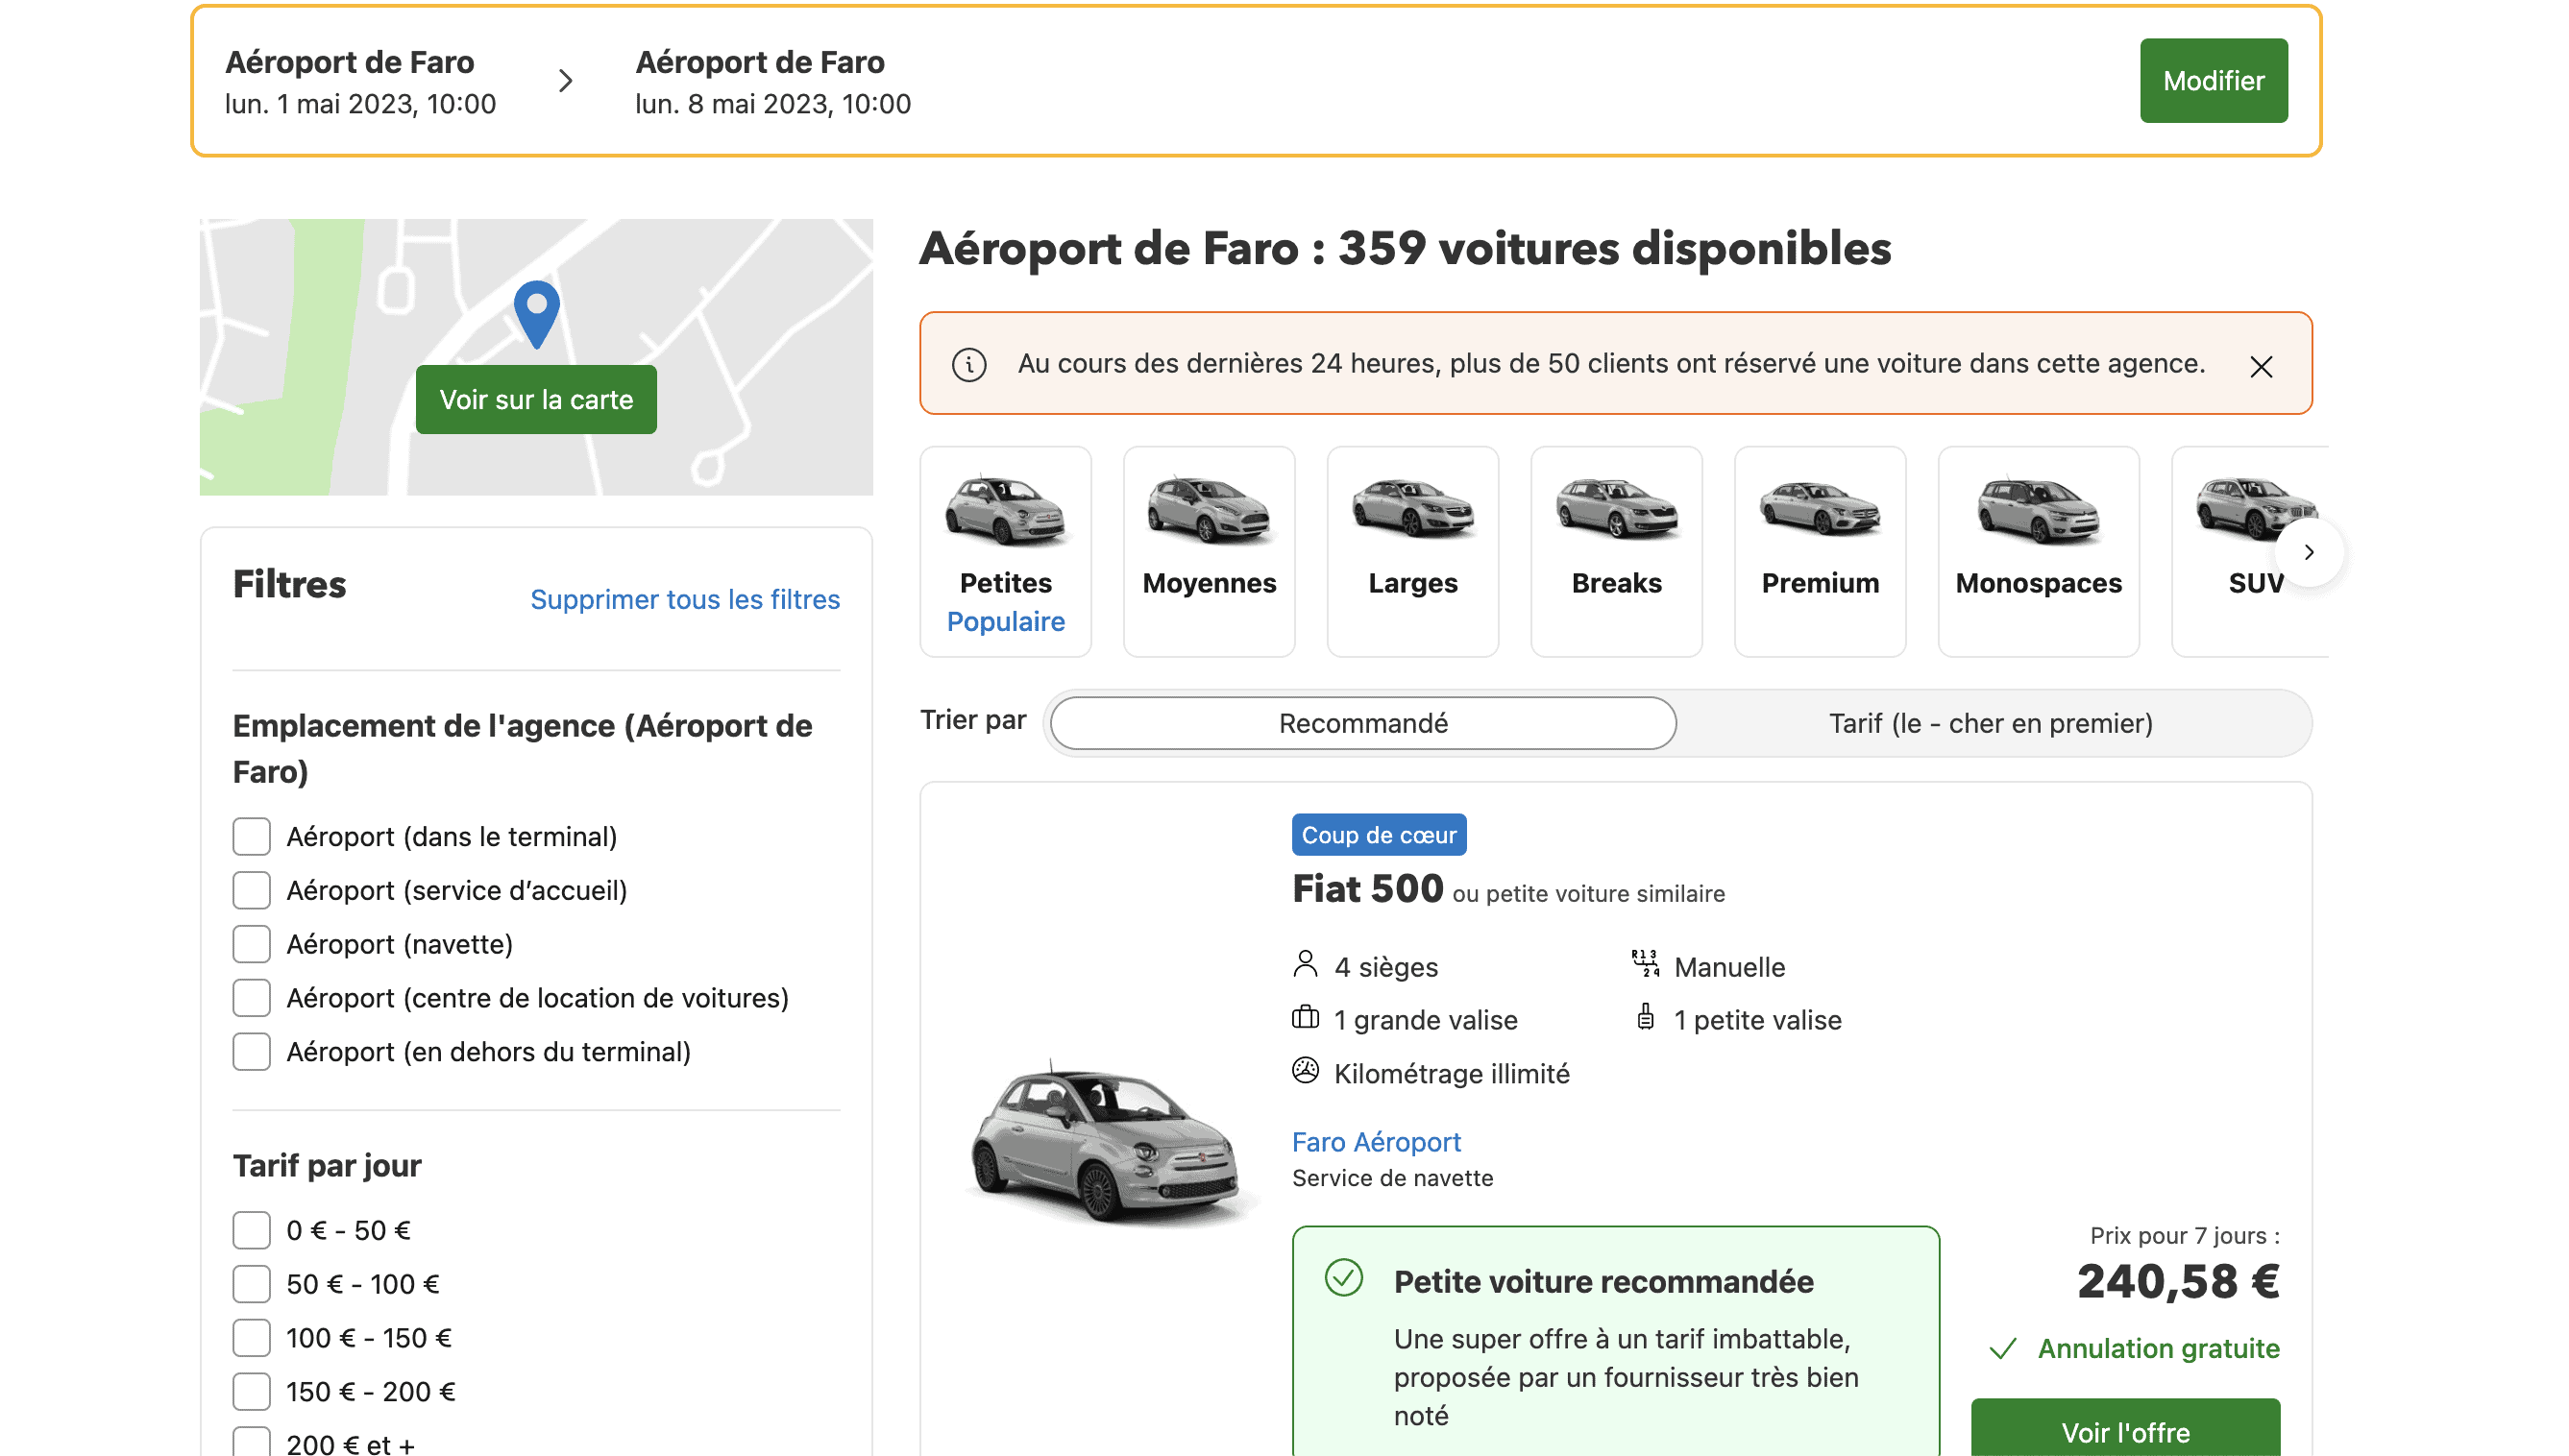Click the Fiat 500 title
Image resolution: width=2569 pixels, height=1456 pixels.
point(1367,888)
